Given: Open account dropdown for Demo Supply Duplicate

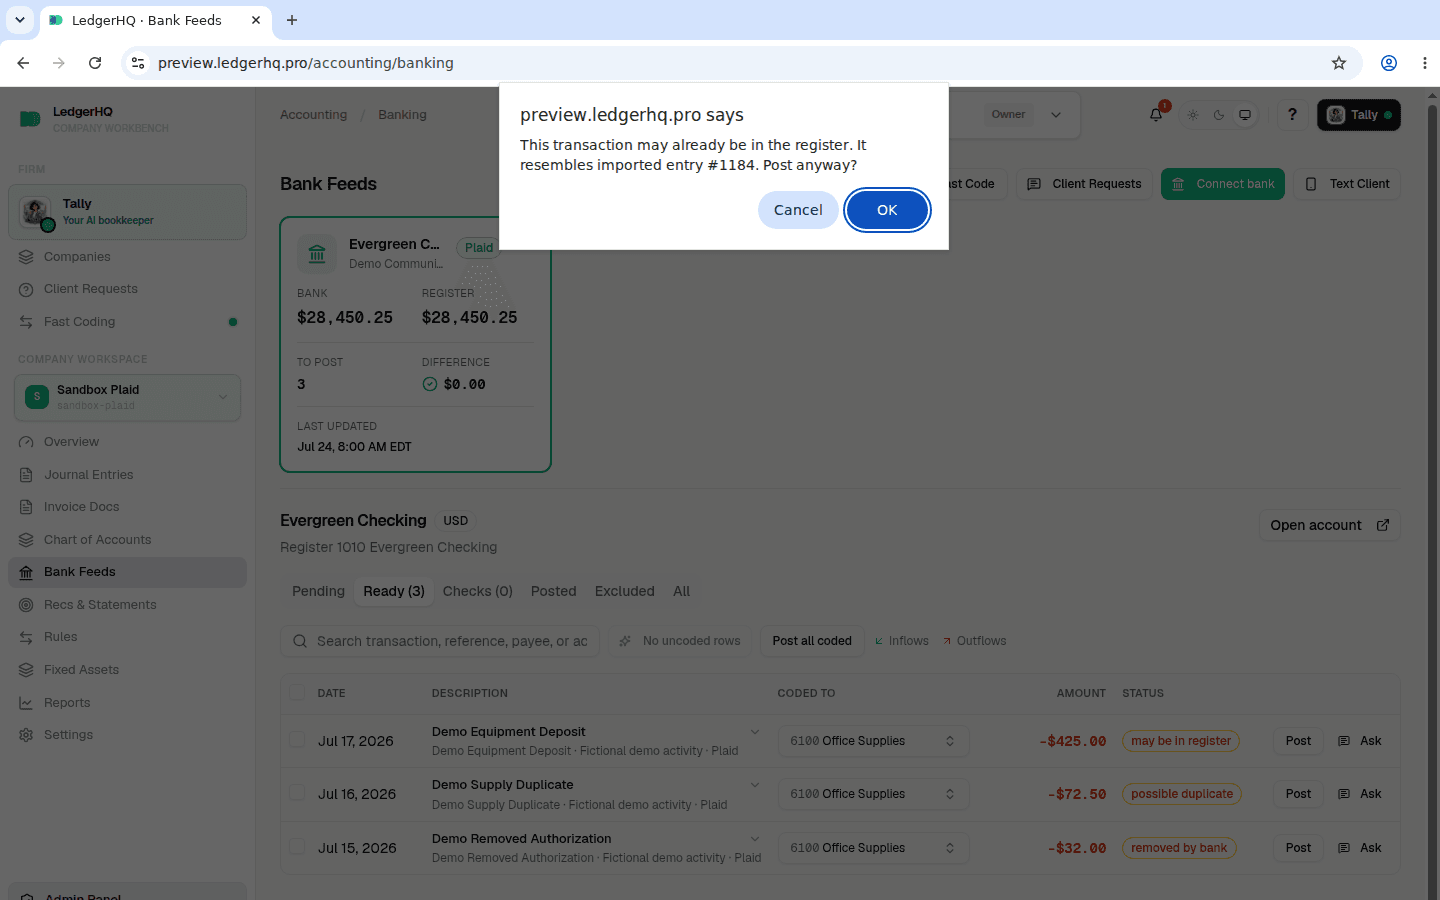Looking at the screenshot, I should click(x=873, y=794).
